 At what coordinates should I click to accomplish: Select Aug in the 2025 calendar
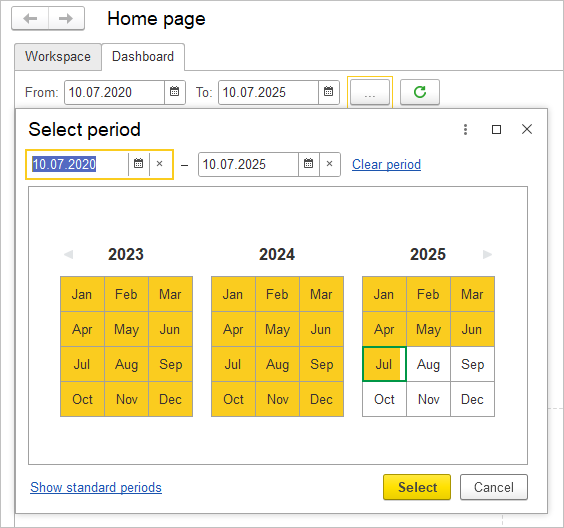pos(428,364)
